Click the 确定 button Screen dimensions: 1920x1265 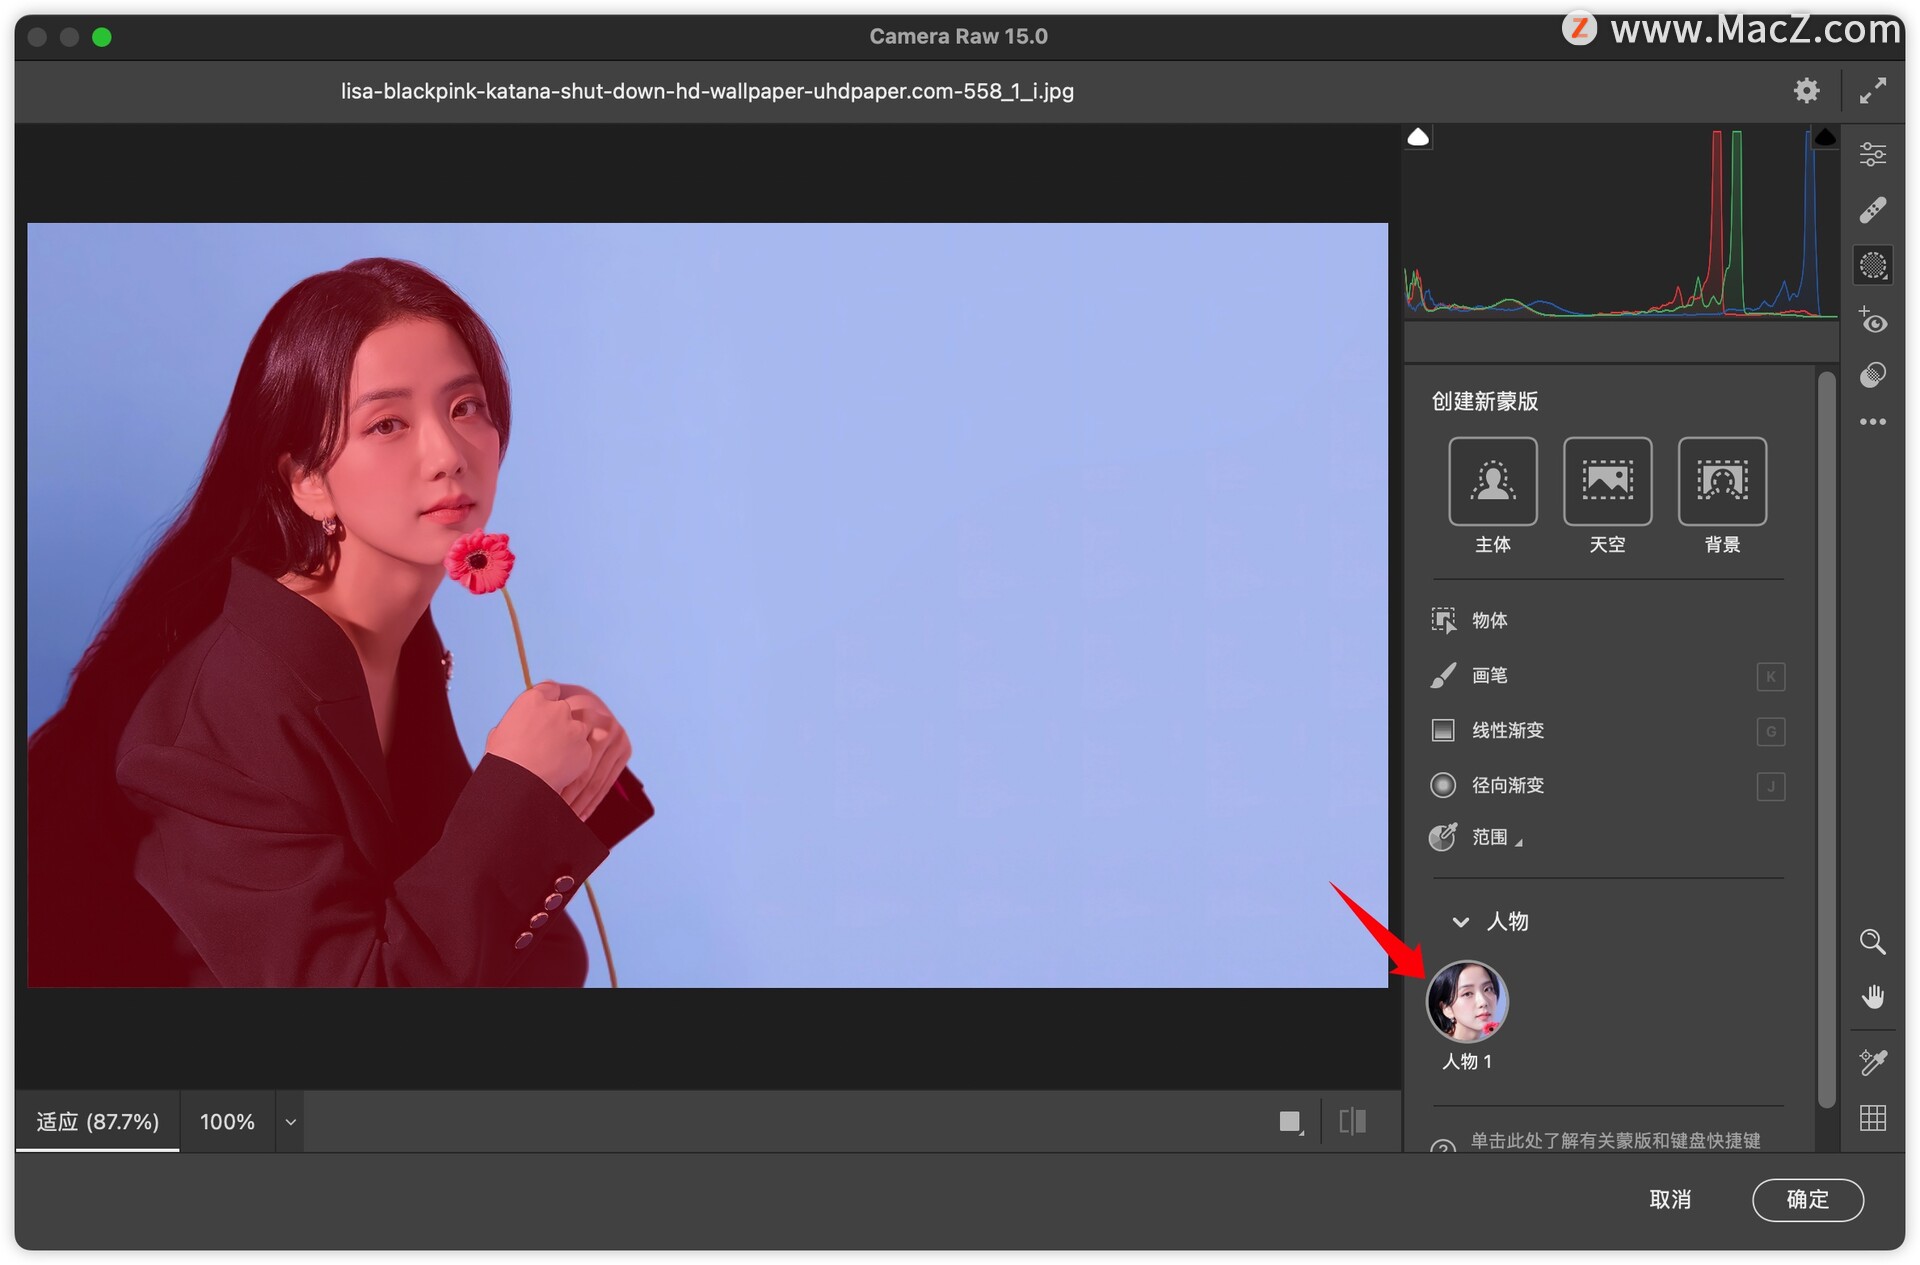tap(1806, 1199)
